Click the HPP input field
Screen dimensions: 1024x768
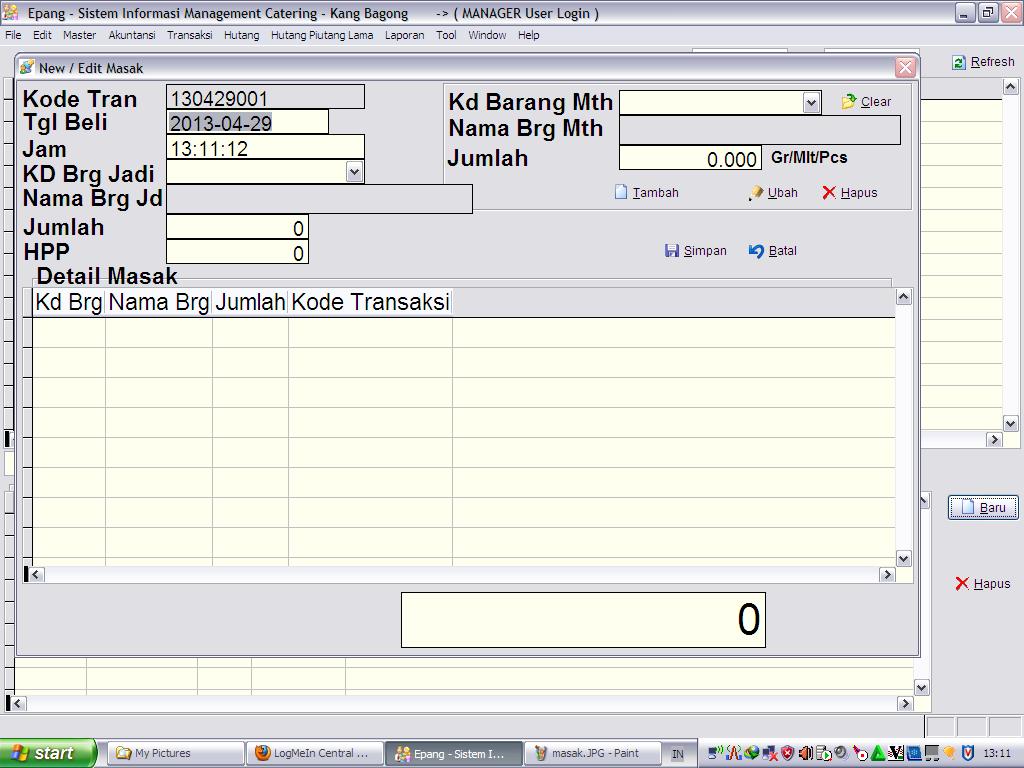tap(237, 253)
